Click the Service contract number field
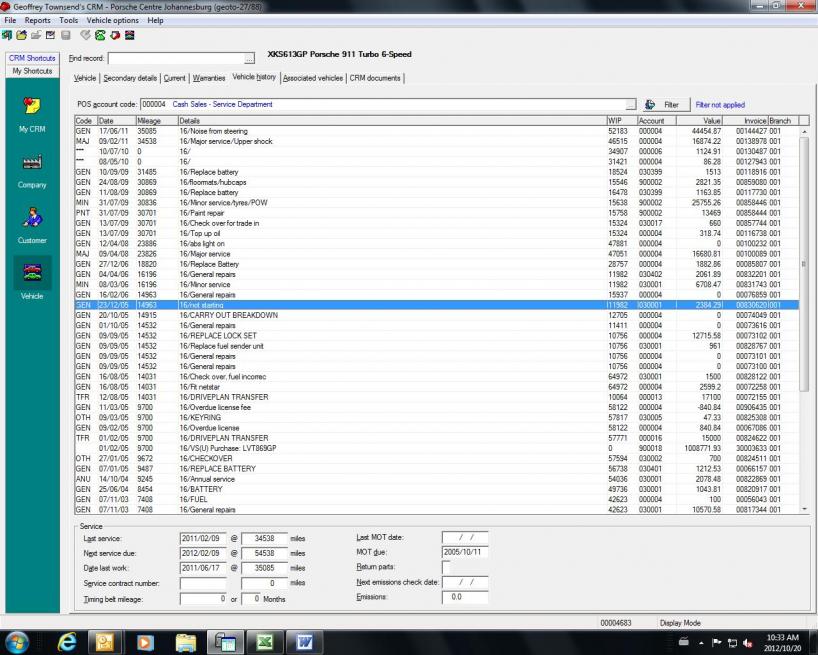This screenshot has width=818, height=655. point(217,583)
